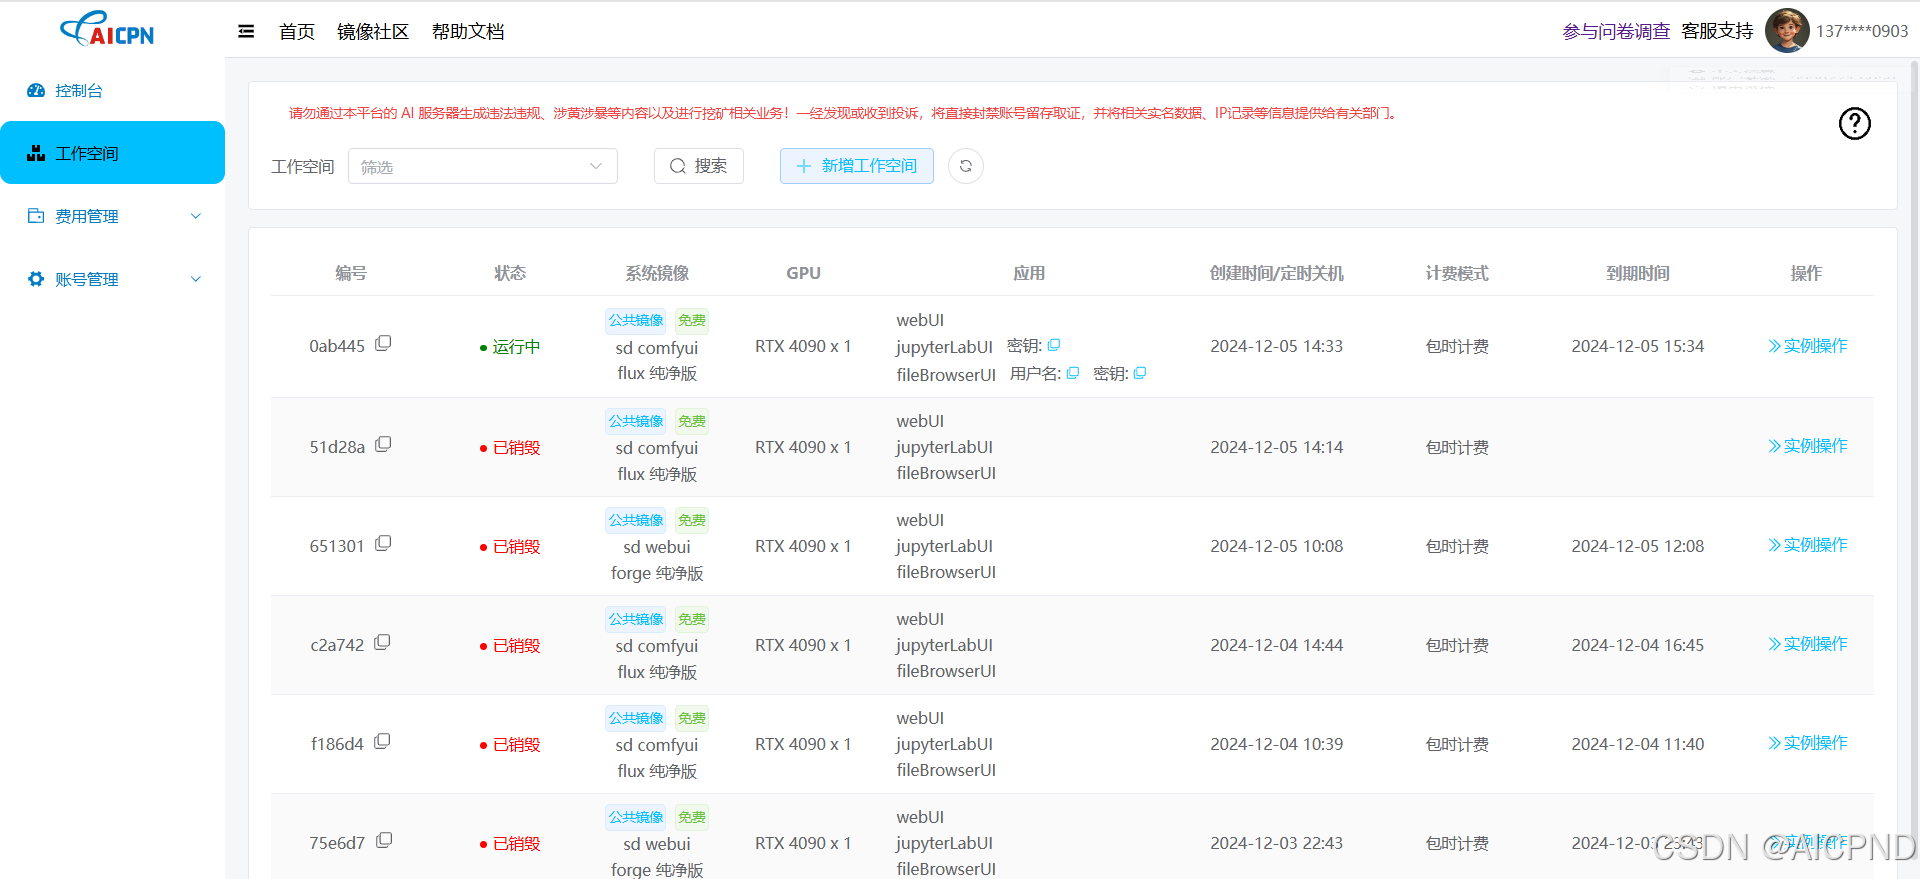
Task: Open jupyterLabUI for instance 0ab445
Action: (x=944, y=347)
